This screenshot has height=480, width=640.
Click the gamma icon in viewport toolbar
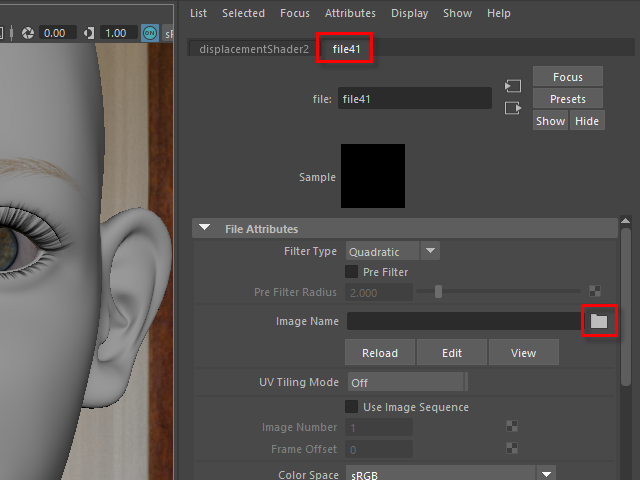pos(90,33)
